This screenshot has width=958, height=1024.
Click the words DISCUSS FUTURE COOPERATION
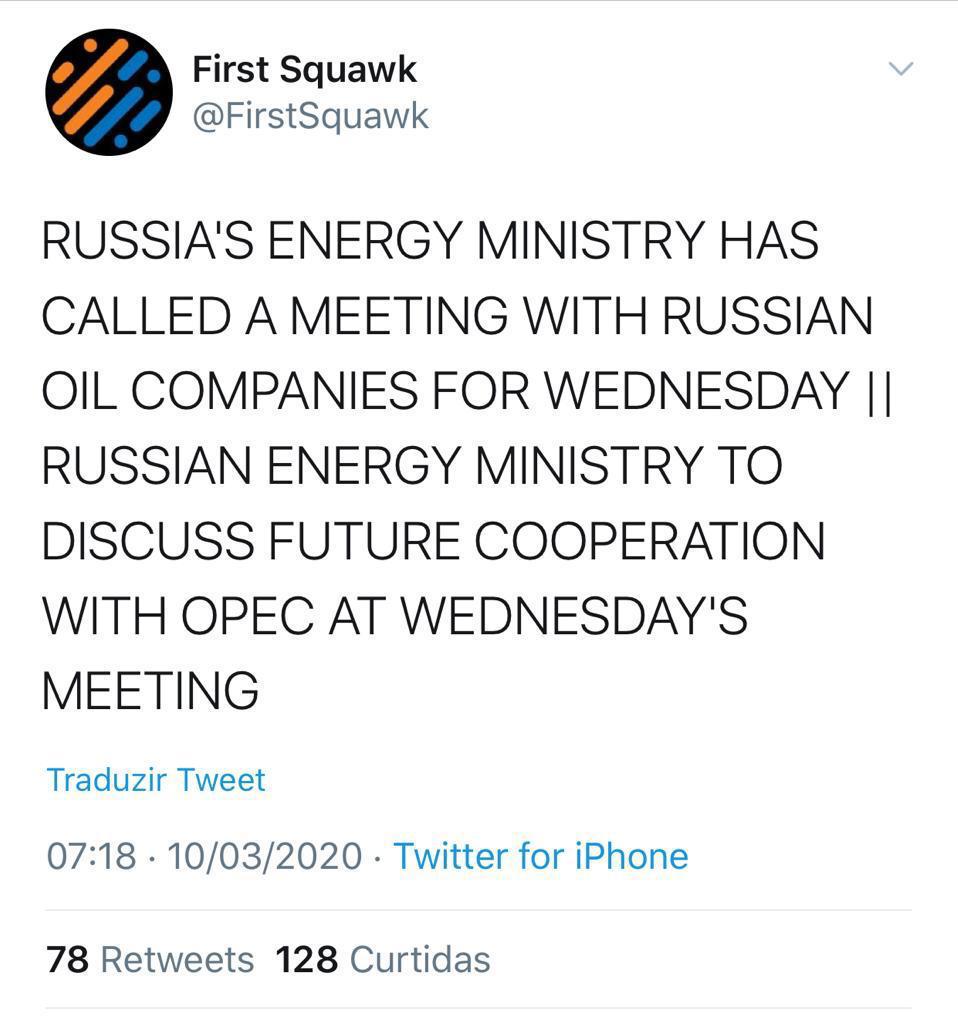[x=433, y=541]
